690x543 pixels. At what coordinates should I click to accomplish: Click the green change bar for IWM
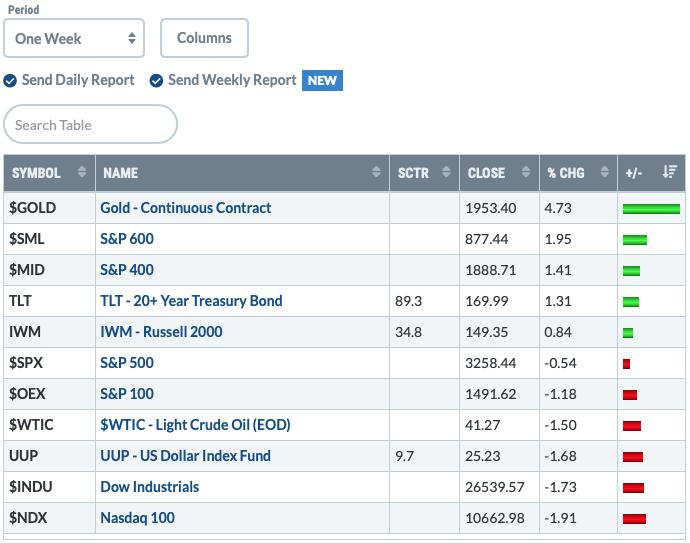pos(628,333)
